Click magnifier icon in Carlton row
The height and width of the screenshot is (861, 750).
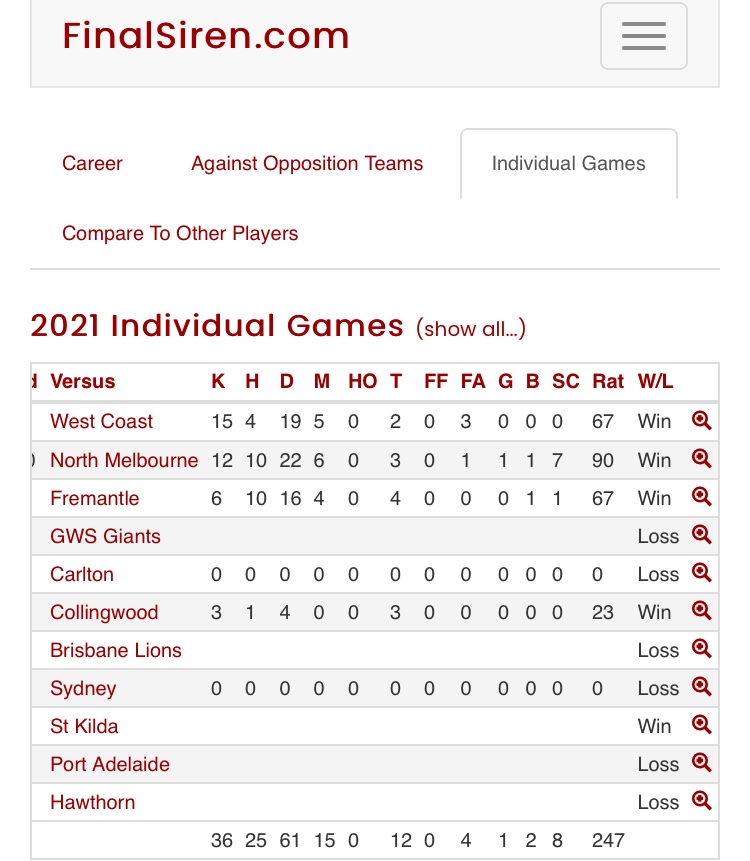701,573
